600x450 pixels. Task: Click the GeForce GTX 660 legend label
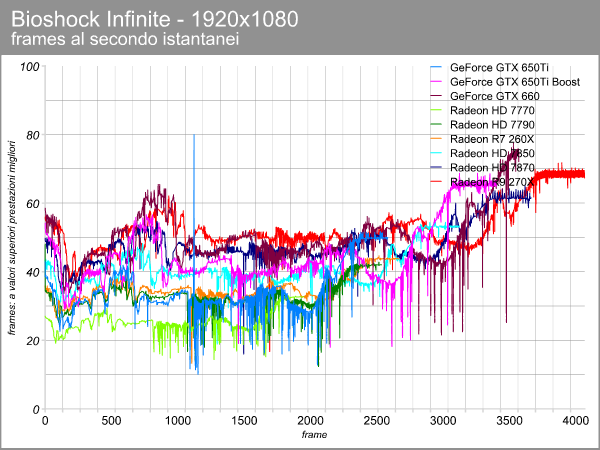495,96
